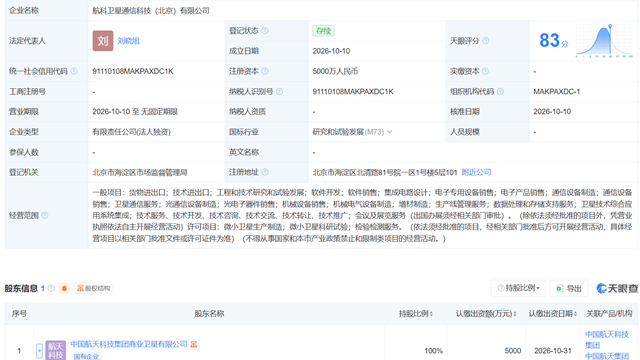Click the 序号 column header
Screen dimensions: 640x360
click(19, 313)
